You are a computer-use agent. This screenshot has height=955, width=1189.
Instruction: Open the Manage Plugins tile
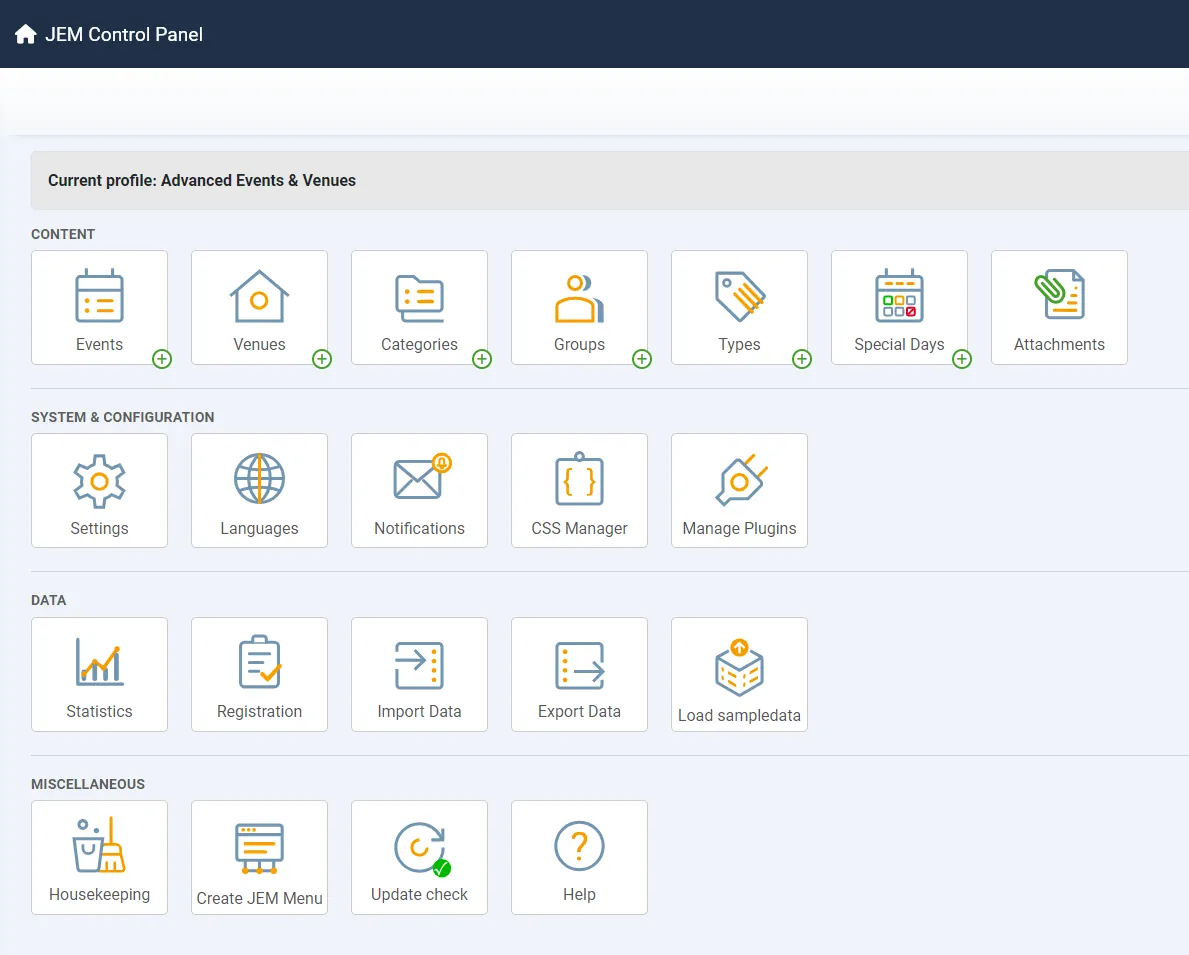739,490
